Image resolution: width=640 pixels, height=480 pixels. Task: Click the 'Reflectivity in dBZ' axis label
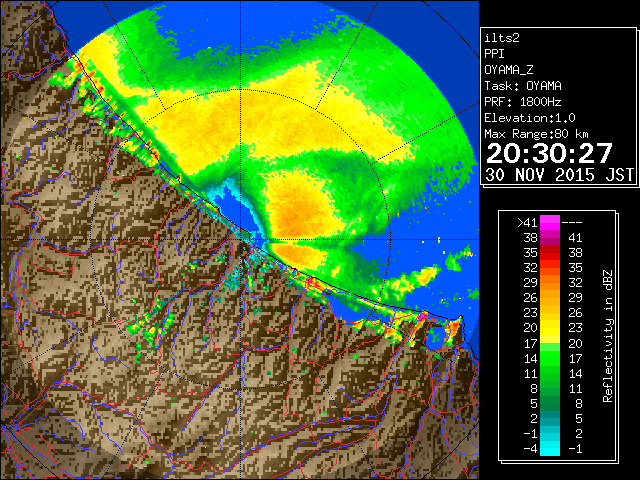coord(608,336)
